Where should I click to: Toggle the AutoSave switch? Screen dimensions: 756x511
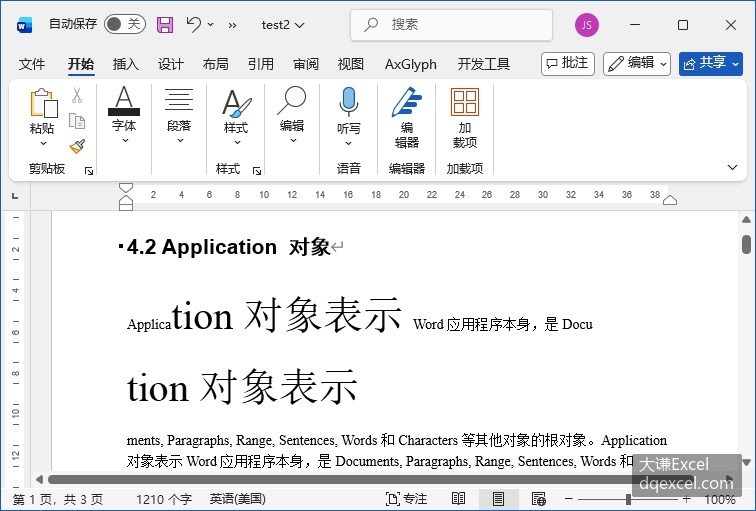pyautogui.click(x=124, y=24)
